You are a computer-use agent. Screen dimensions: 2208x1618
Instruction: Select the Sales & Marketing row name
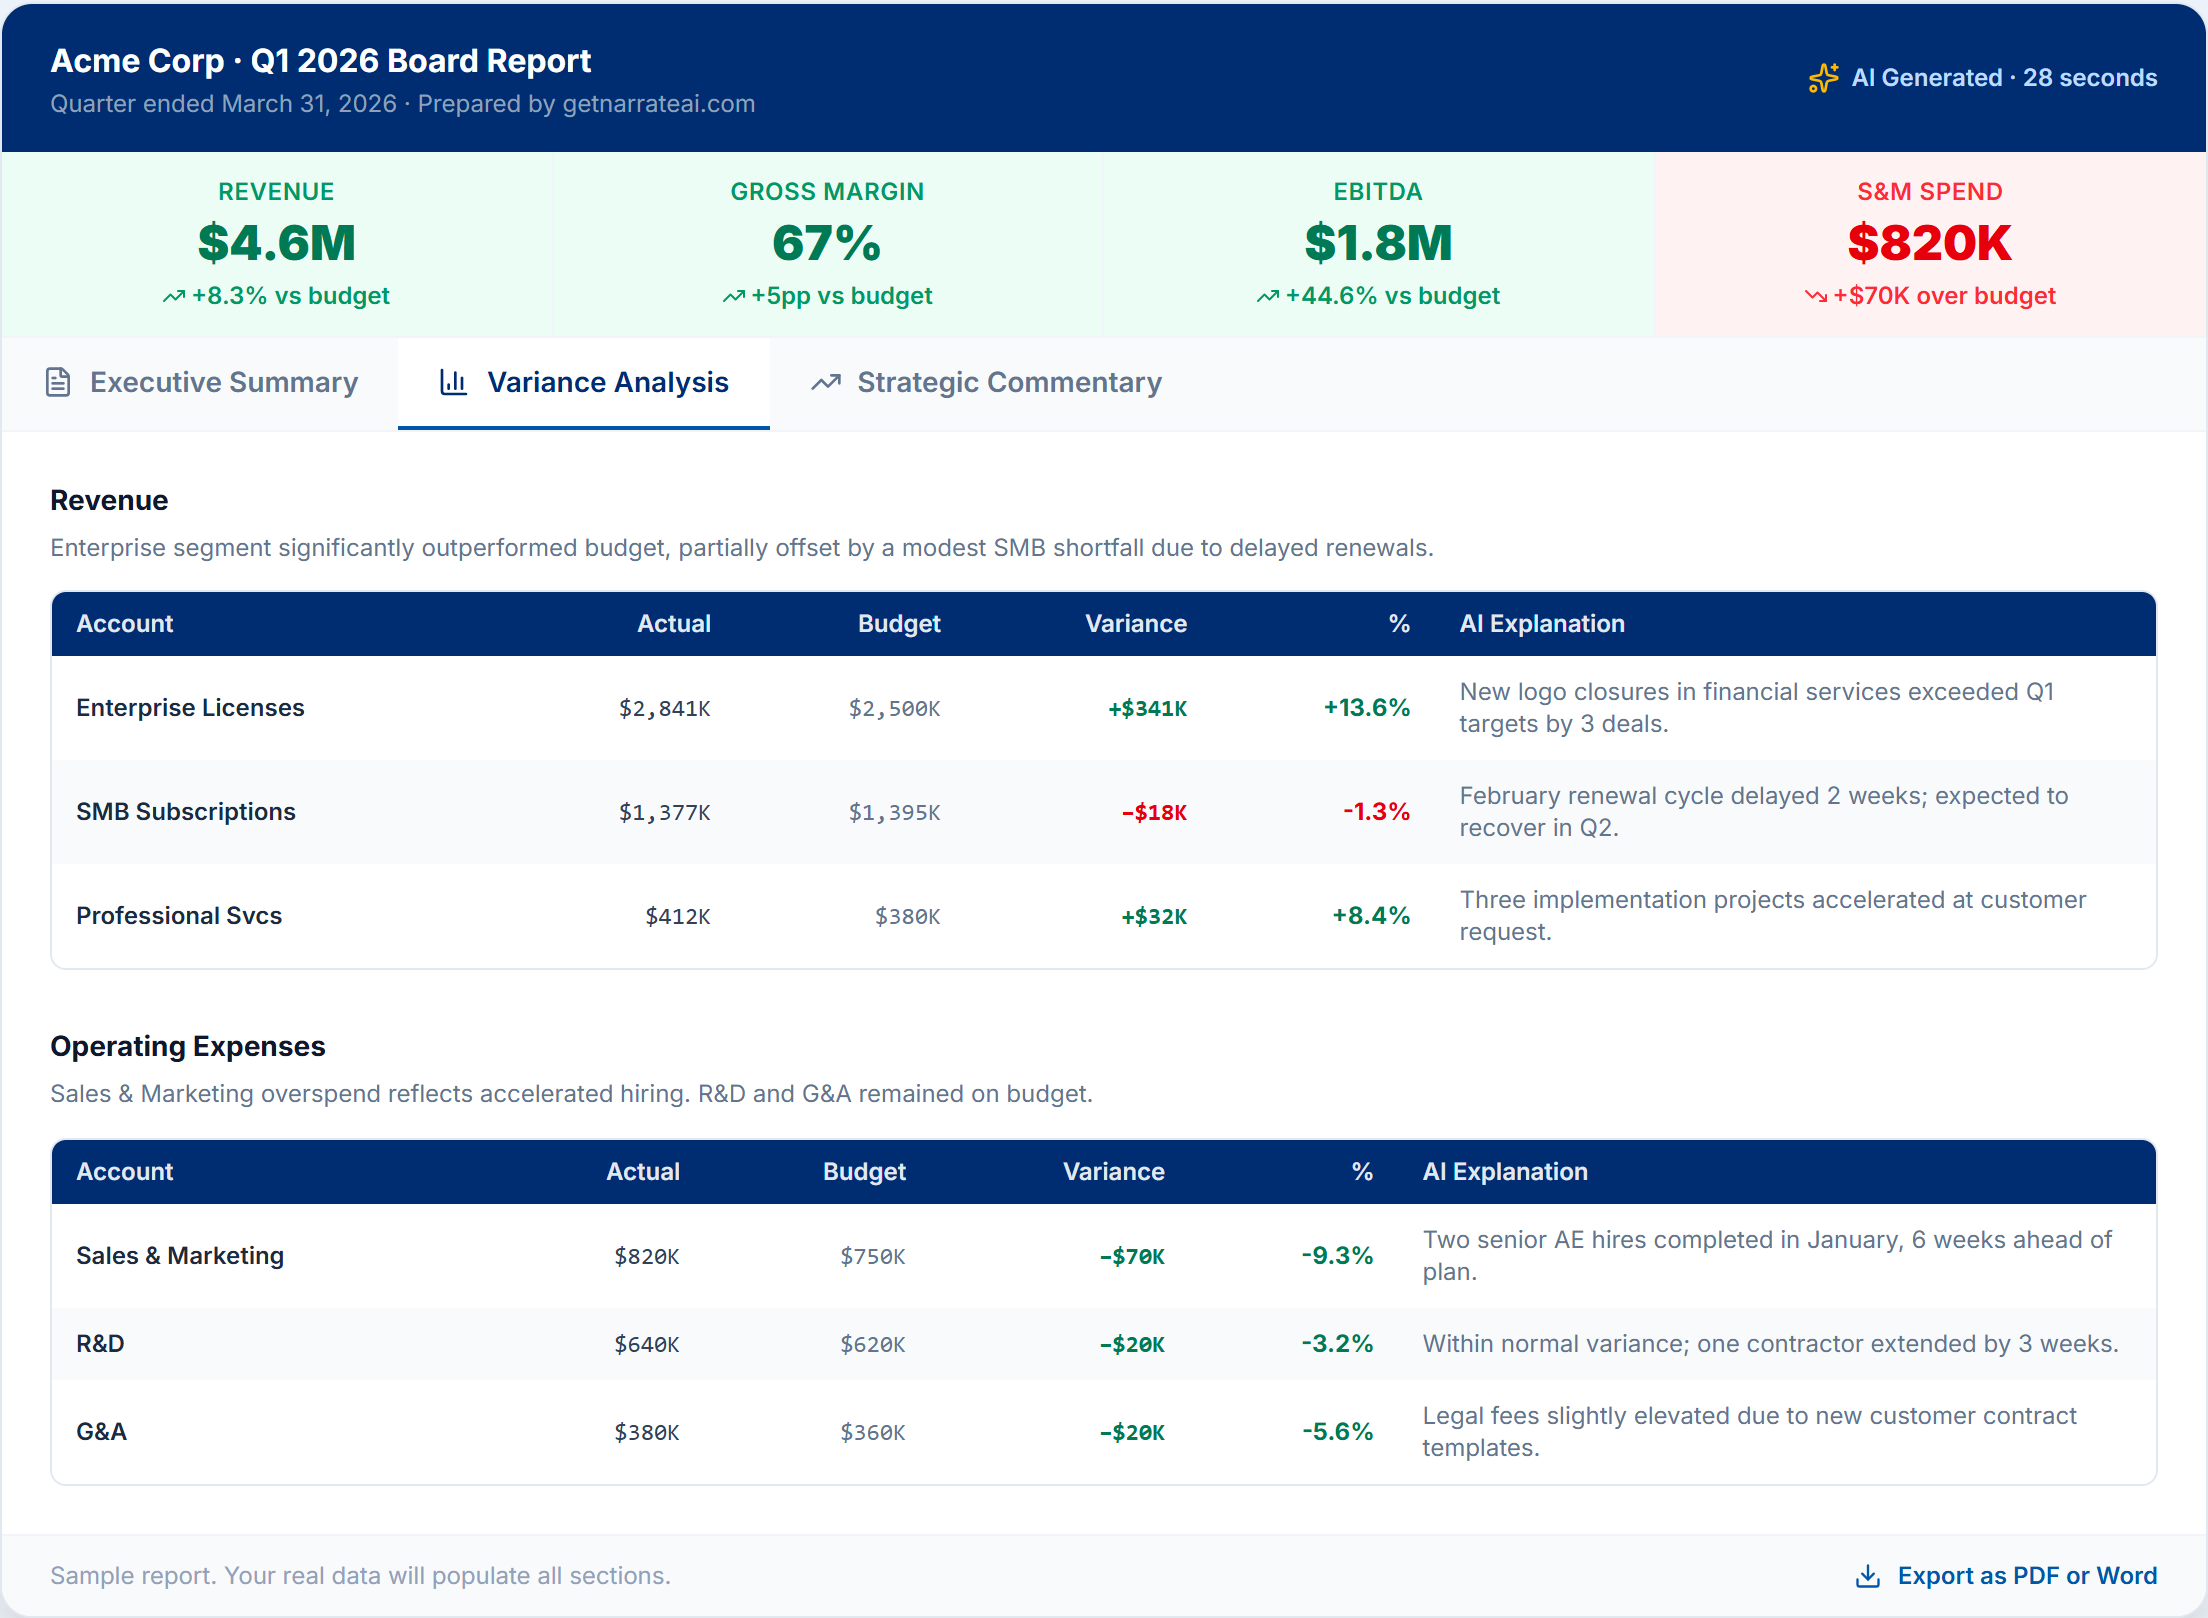[180, 1256]
